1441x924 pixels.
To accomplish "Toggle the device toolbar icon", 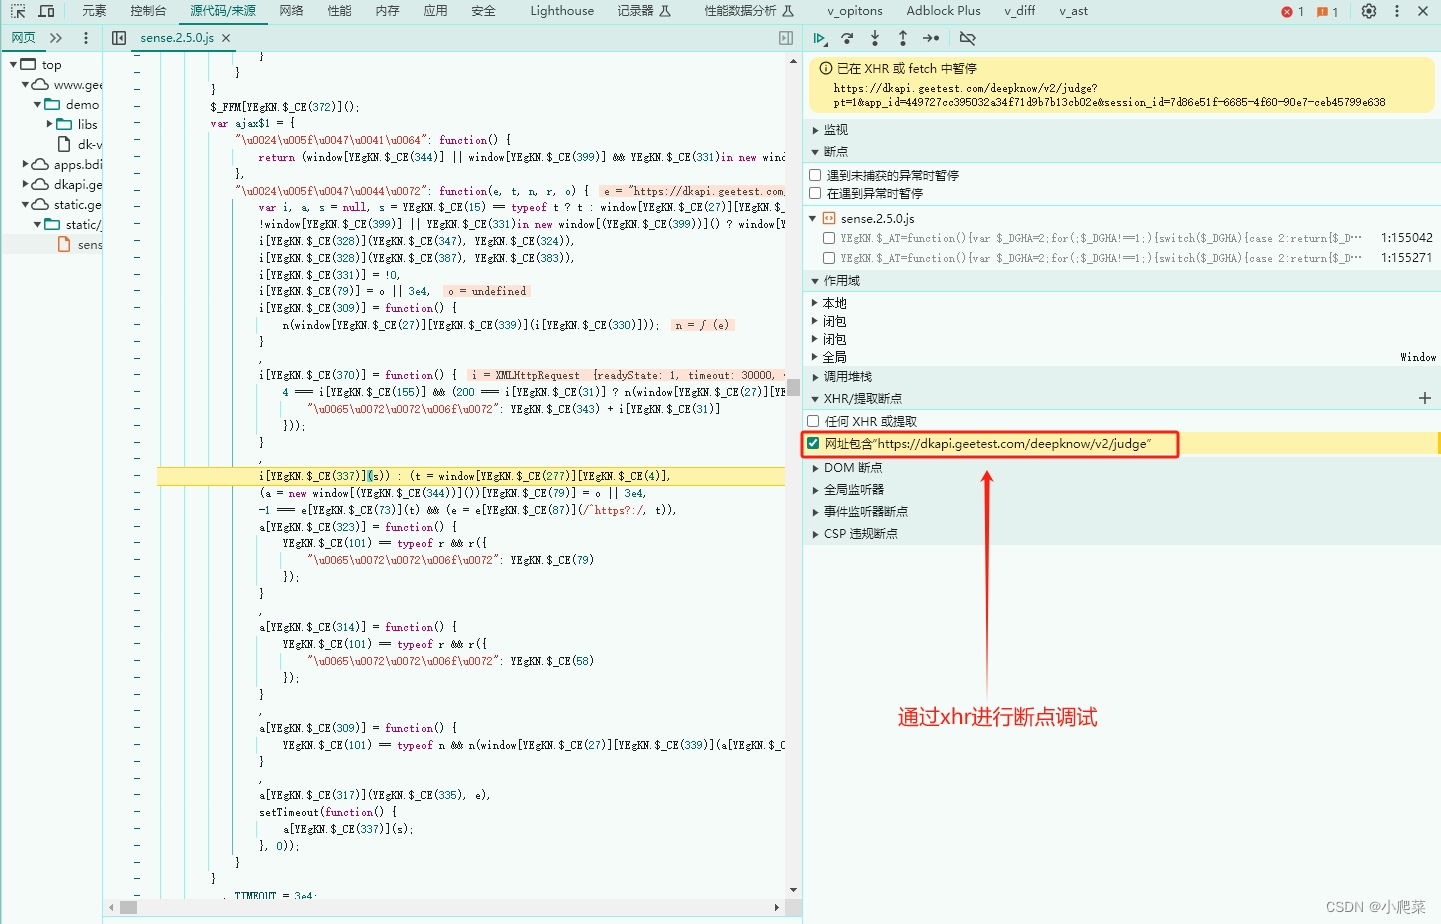I will pos(46,11).
